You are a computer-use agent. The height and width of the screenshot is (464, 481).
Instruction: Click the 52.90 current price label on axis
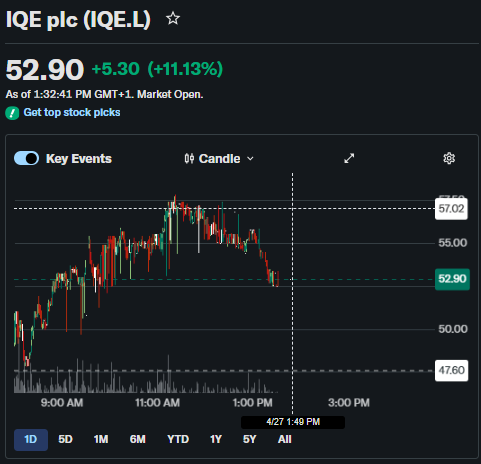point(452,279)
